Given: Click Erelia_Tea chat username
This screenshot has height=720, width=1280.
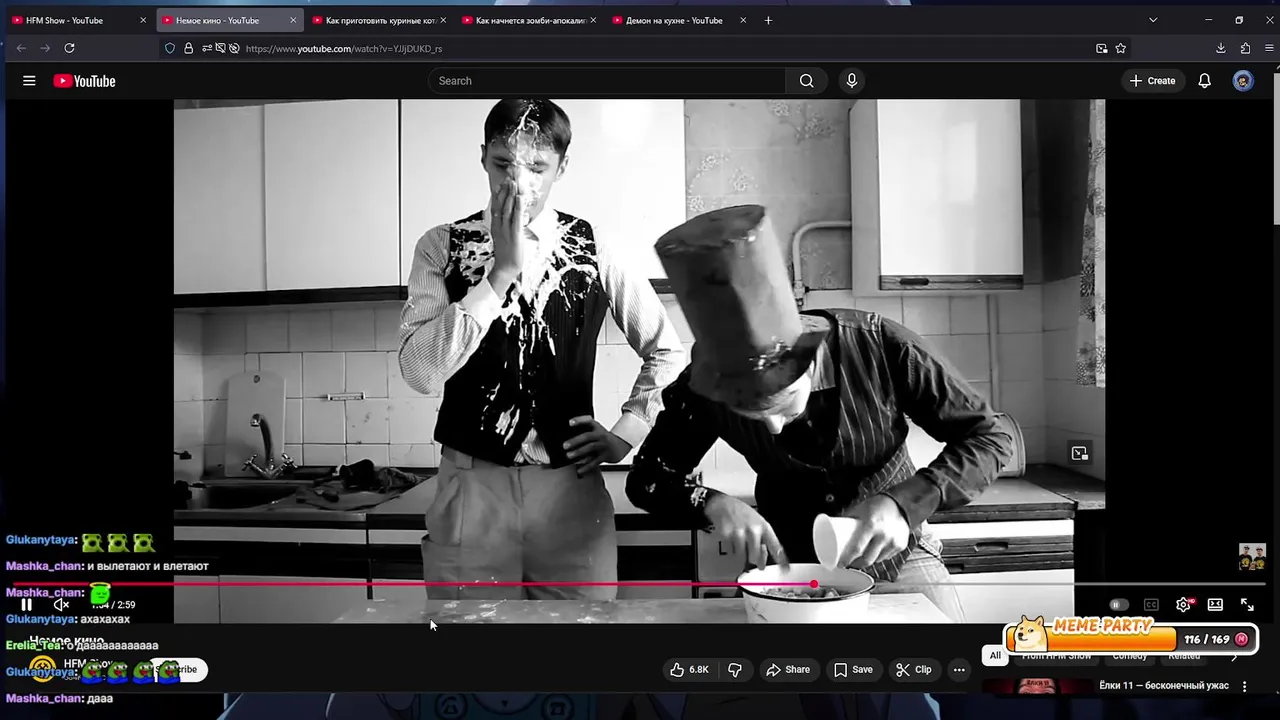Looking at the screenshot, I should point(32,645).
